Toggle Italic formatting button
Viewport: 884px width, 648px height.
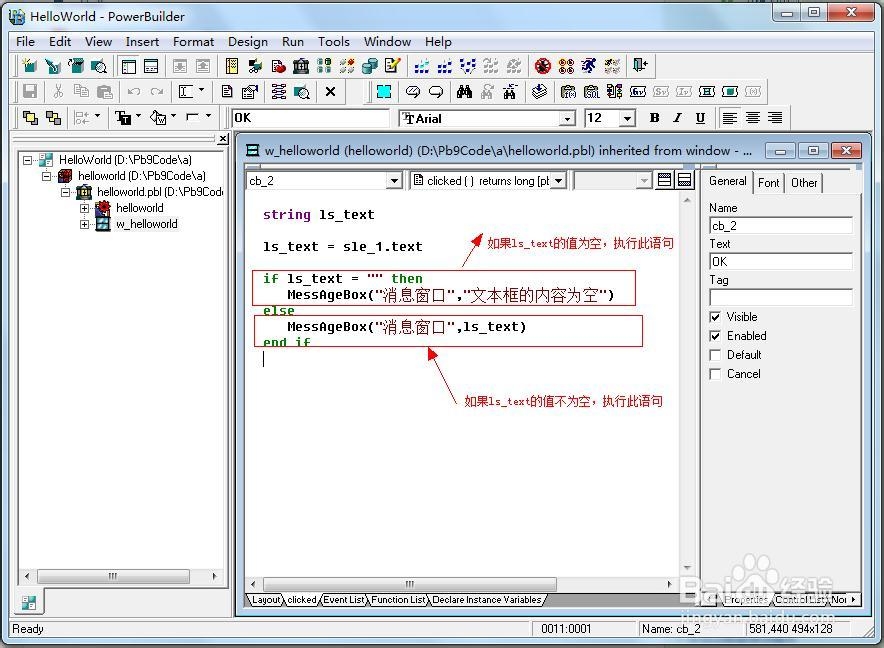(677, 118)
